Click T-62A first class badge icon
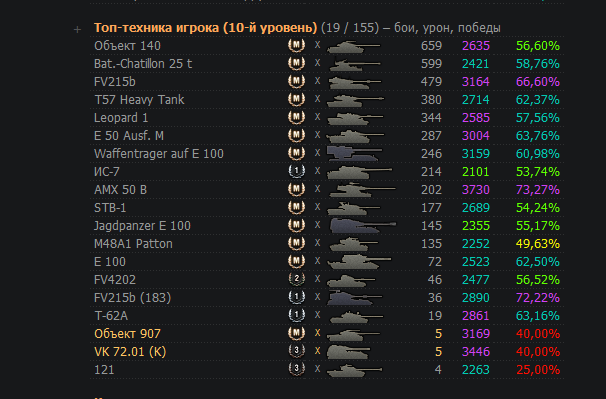This screenshot has width=606, height=399. [x=296, y=315]
